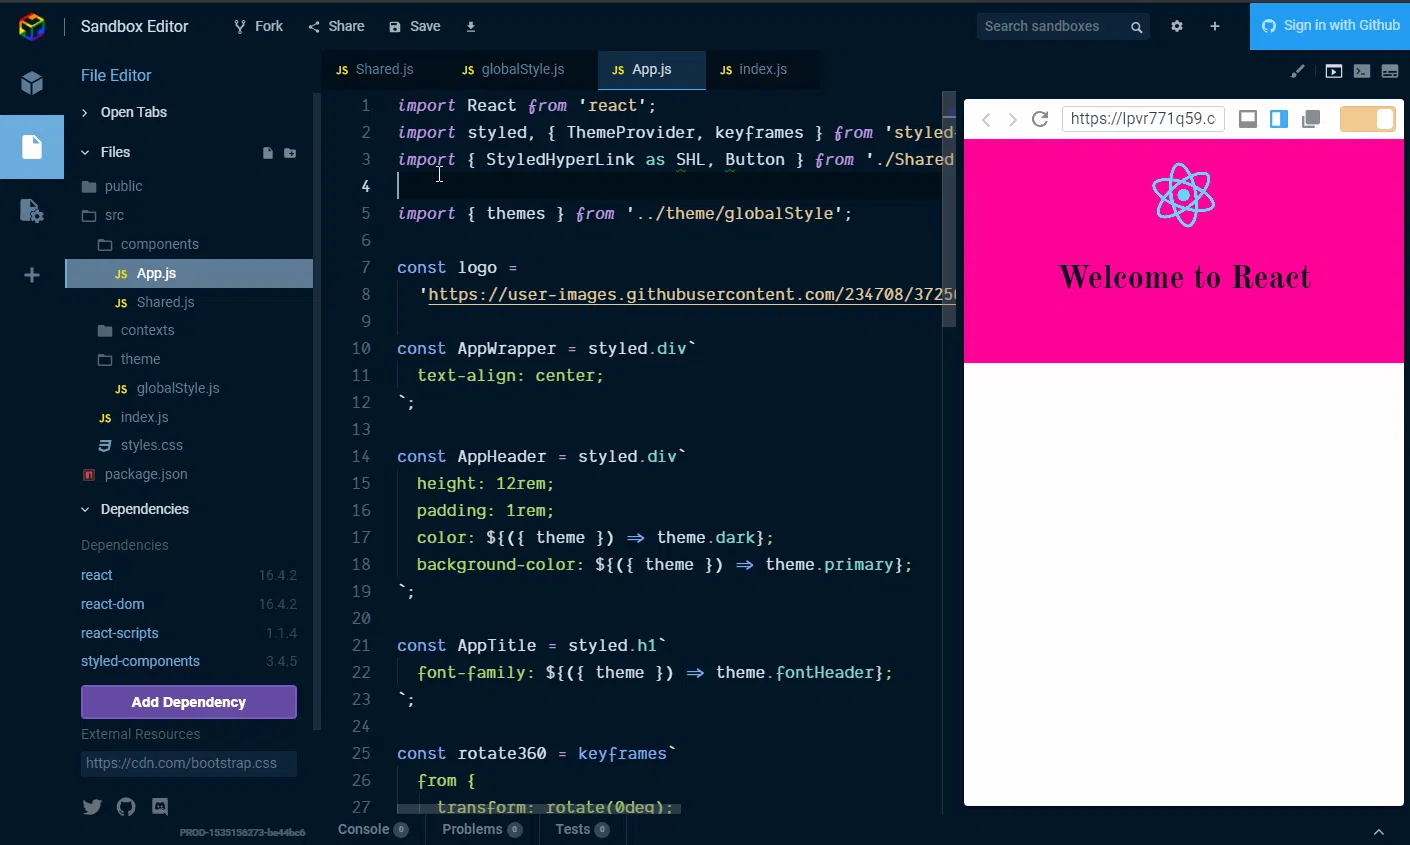Click the Add Dependency button
The height and width of the screenshot is (845, 1410).
click(188, 702)
